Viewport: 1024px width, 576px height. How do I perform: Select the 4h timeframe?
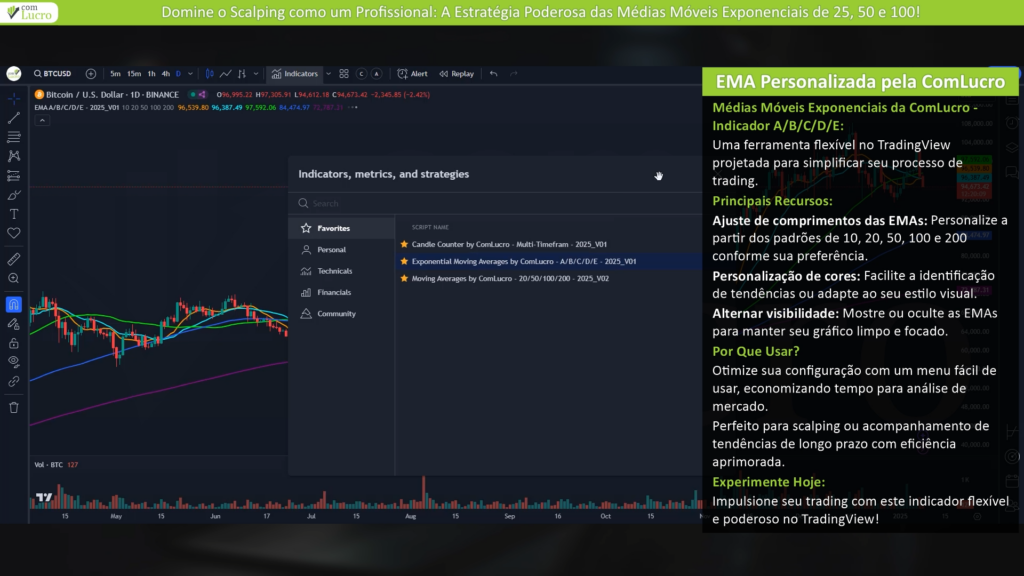coord(166,74)
